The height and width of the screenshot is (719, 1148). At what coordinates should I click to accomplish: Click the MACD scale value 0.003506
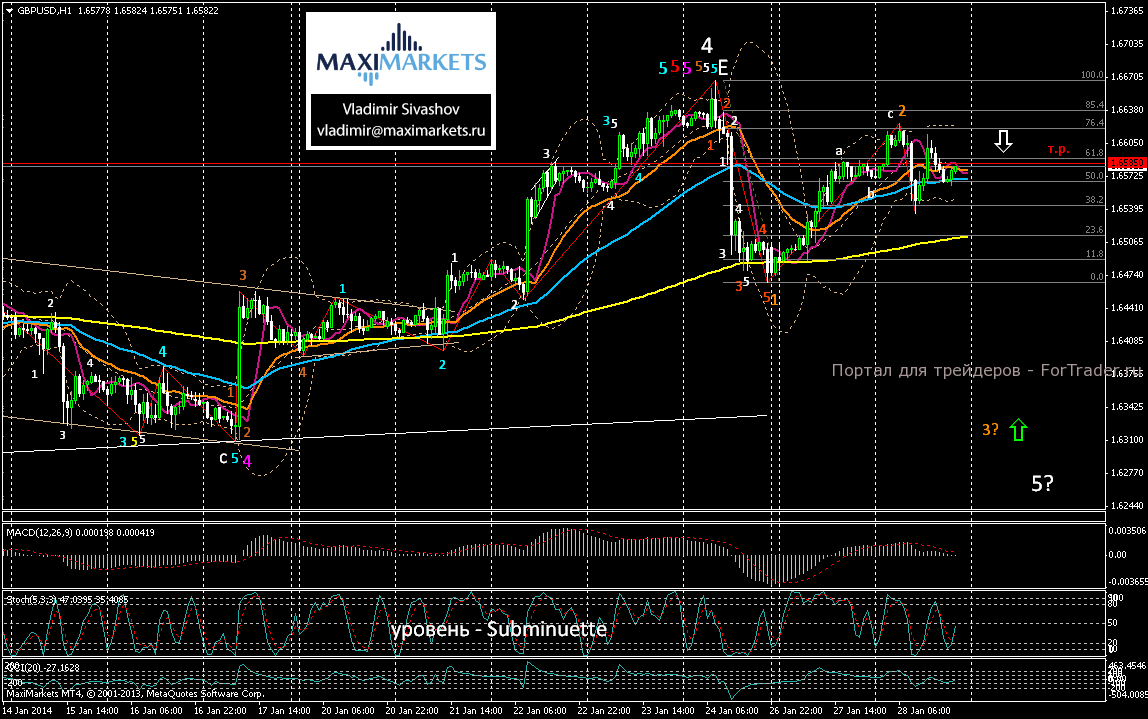click(x=1126, y=529)
